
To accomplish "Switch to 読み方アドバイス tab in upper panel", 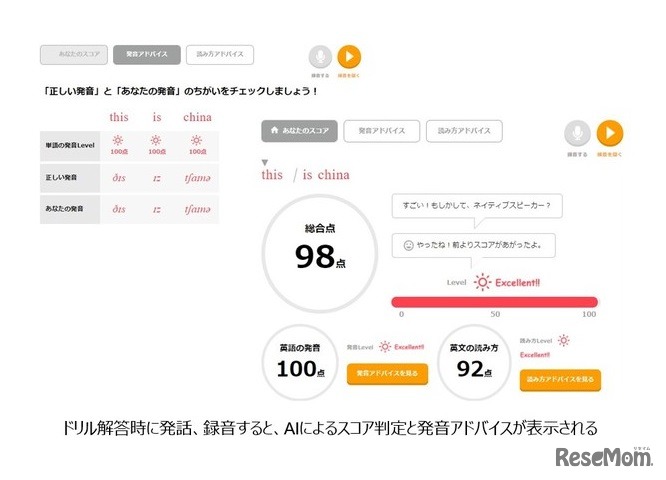I will pyautogui.click(x=220, y=54).
